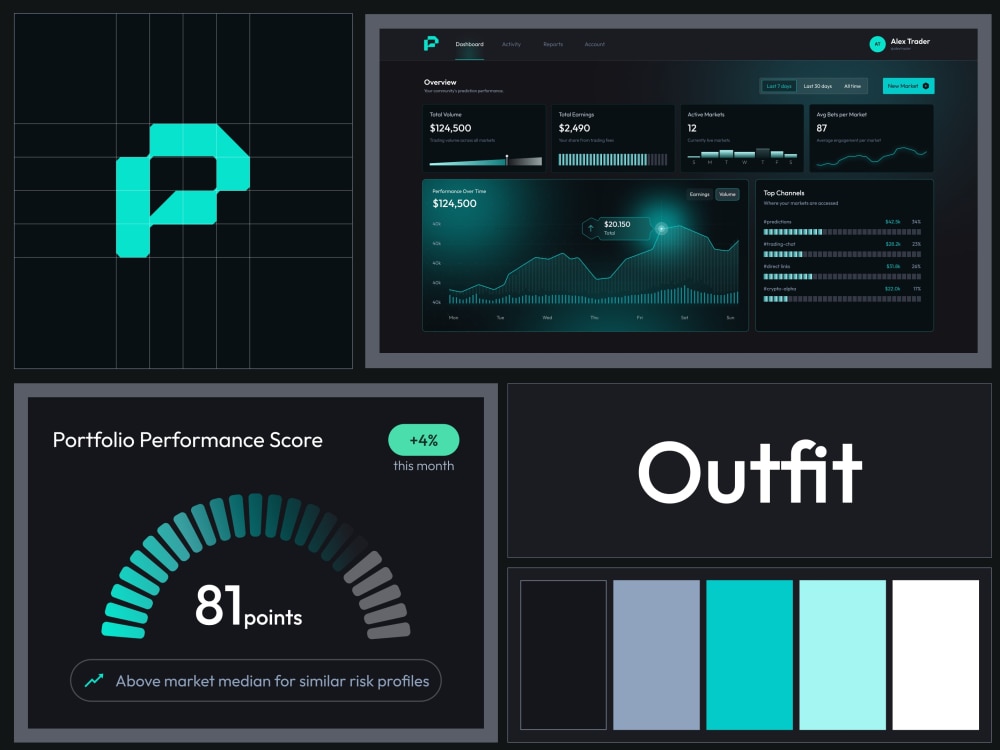Select the dark black color swatch
This screenshot has height=750, width=1000.
563,655
